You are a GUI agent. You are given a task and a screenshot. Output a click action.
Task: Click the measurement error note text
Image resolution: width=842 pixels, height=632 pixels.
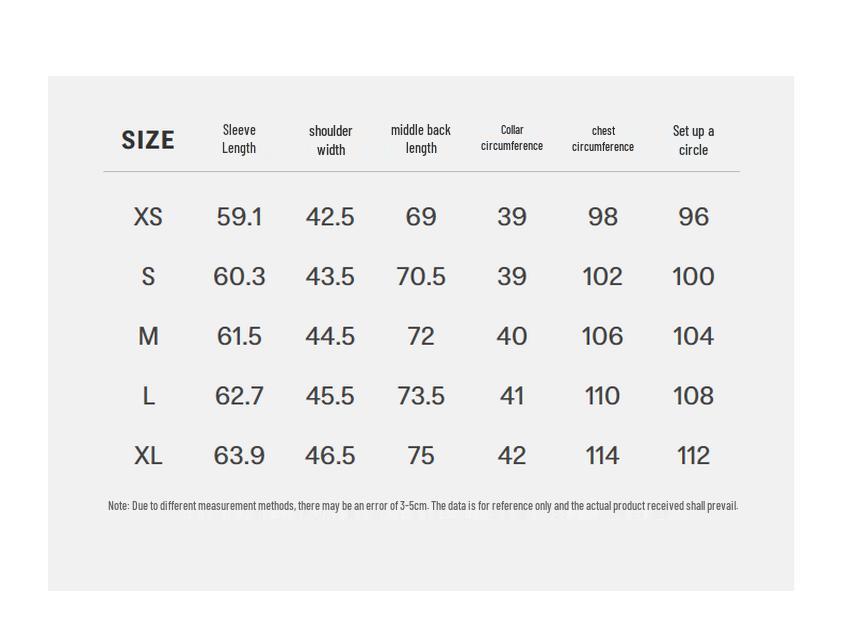422,506
